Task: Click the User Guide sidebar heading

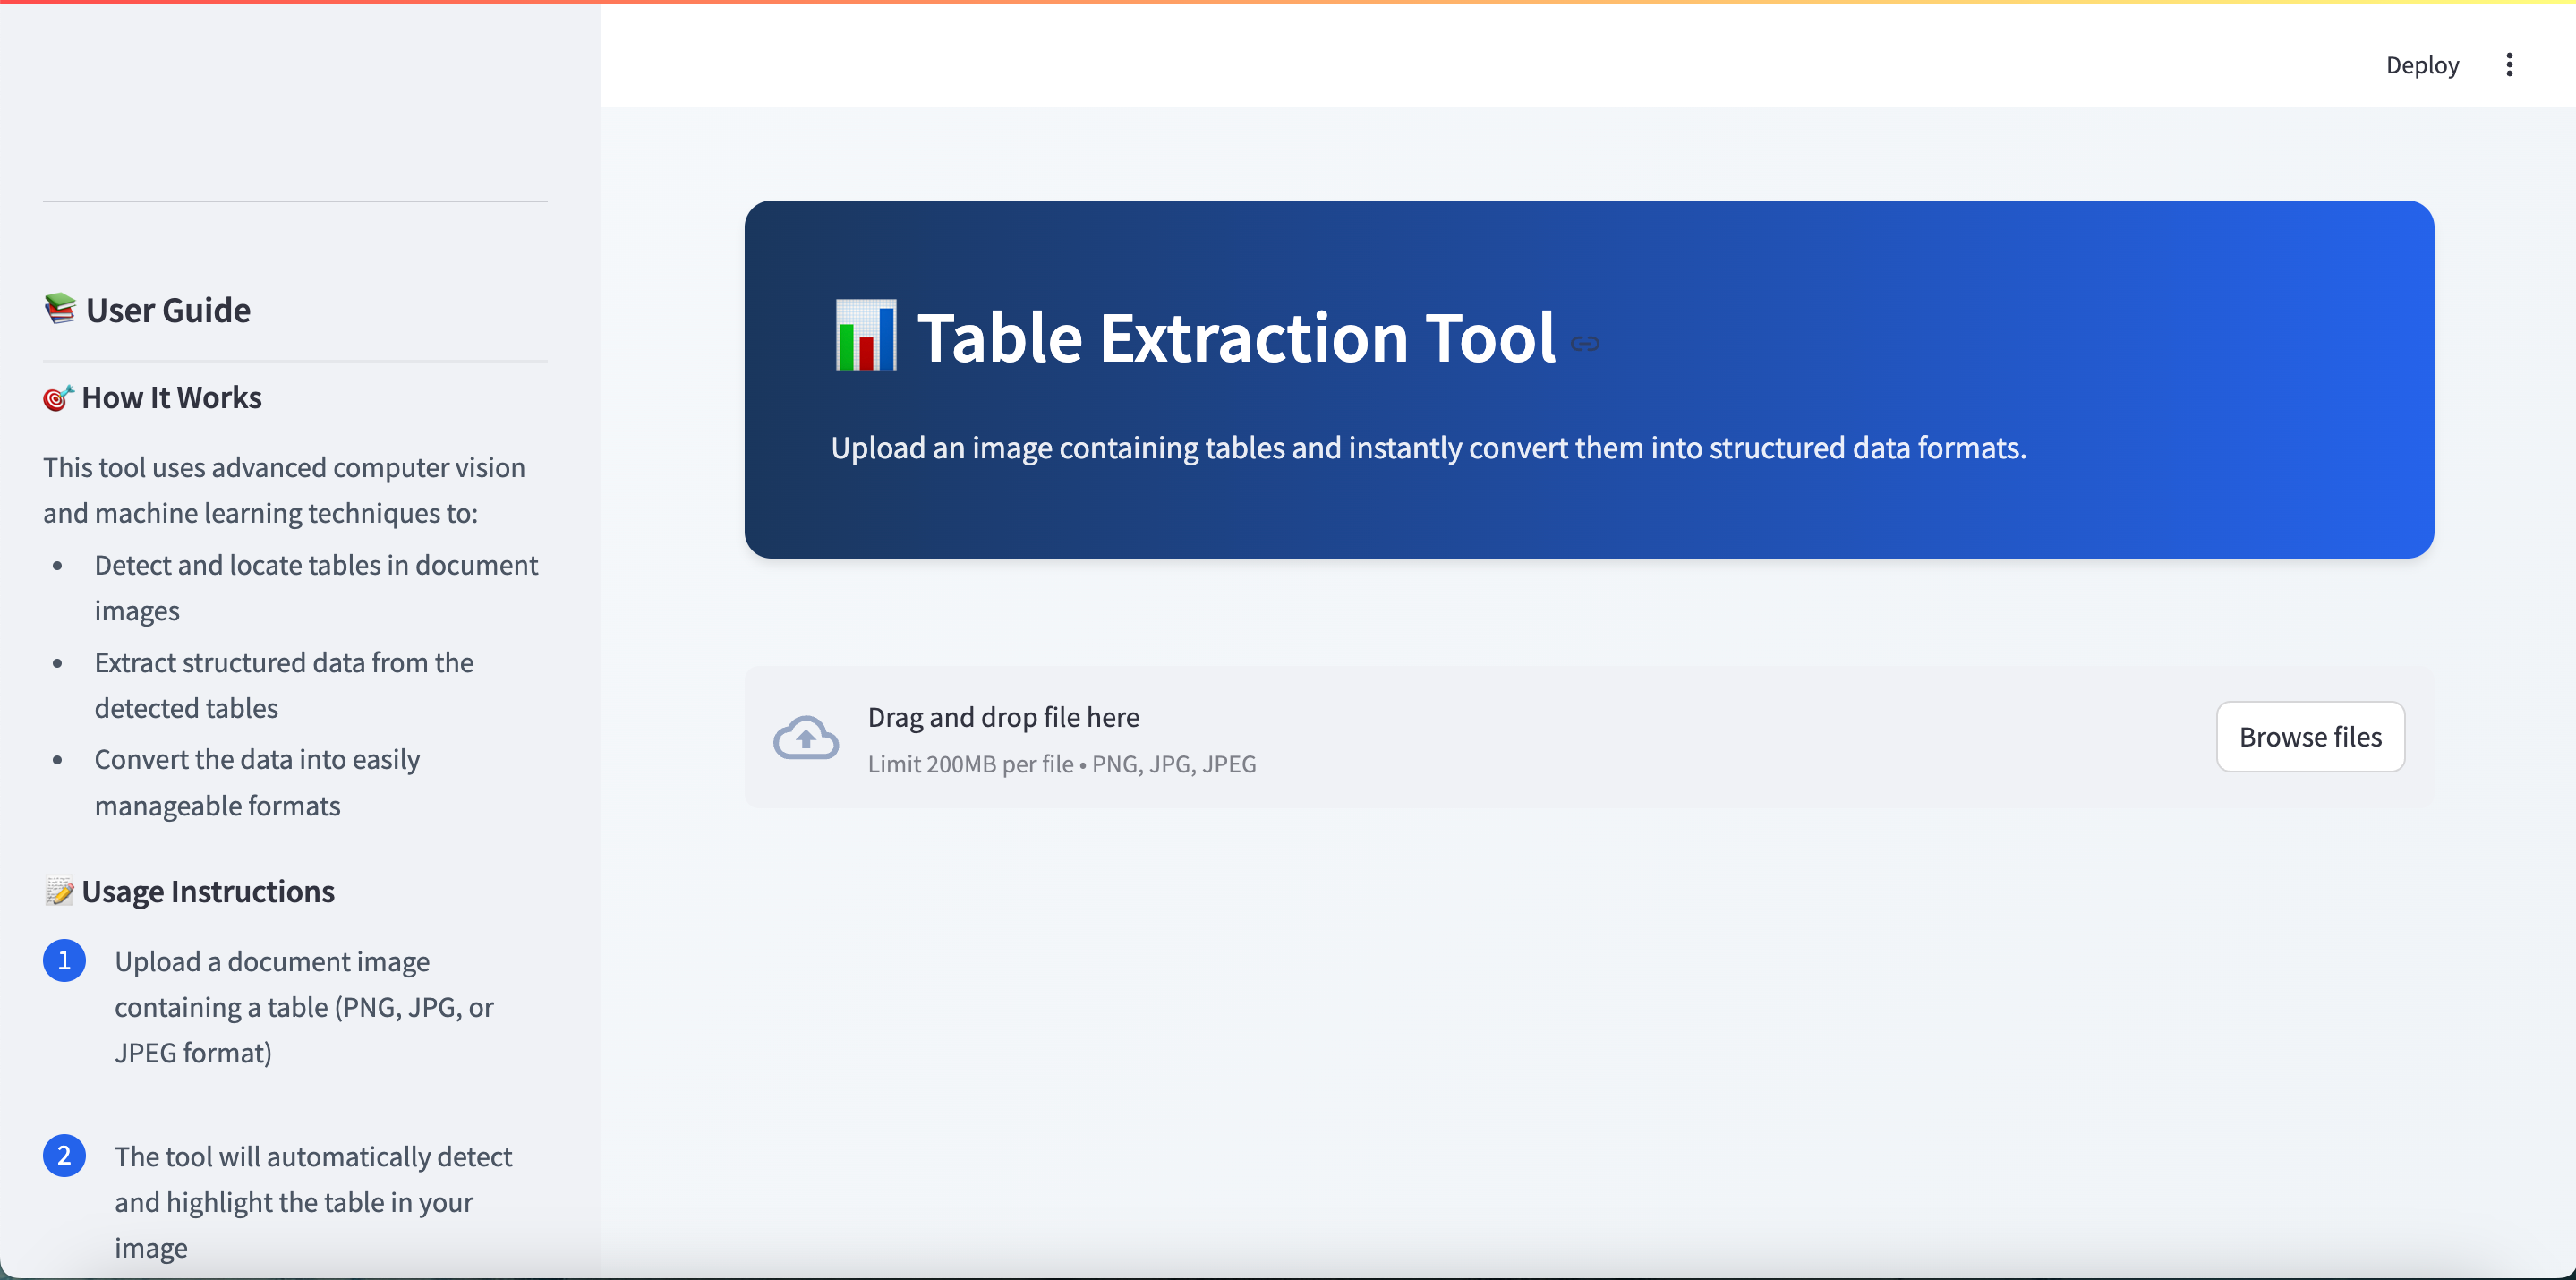Action: pos(168,310)
